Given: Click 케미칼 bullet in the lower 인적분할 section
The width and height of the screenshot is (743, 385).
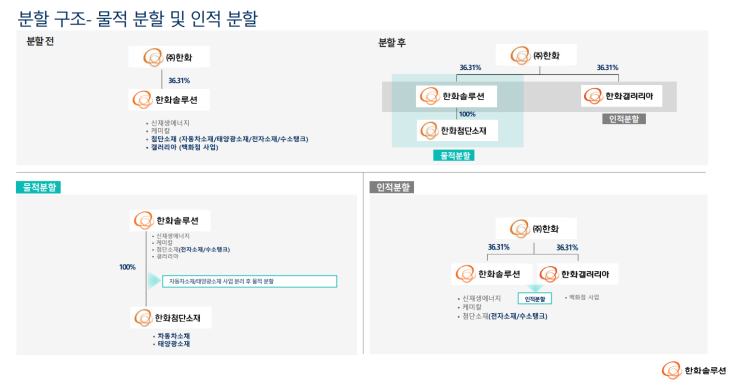Looking at the screenshot, I should coord(470,307).
